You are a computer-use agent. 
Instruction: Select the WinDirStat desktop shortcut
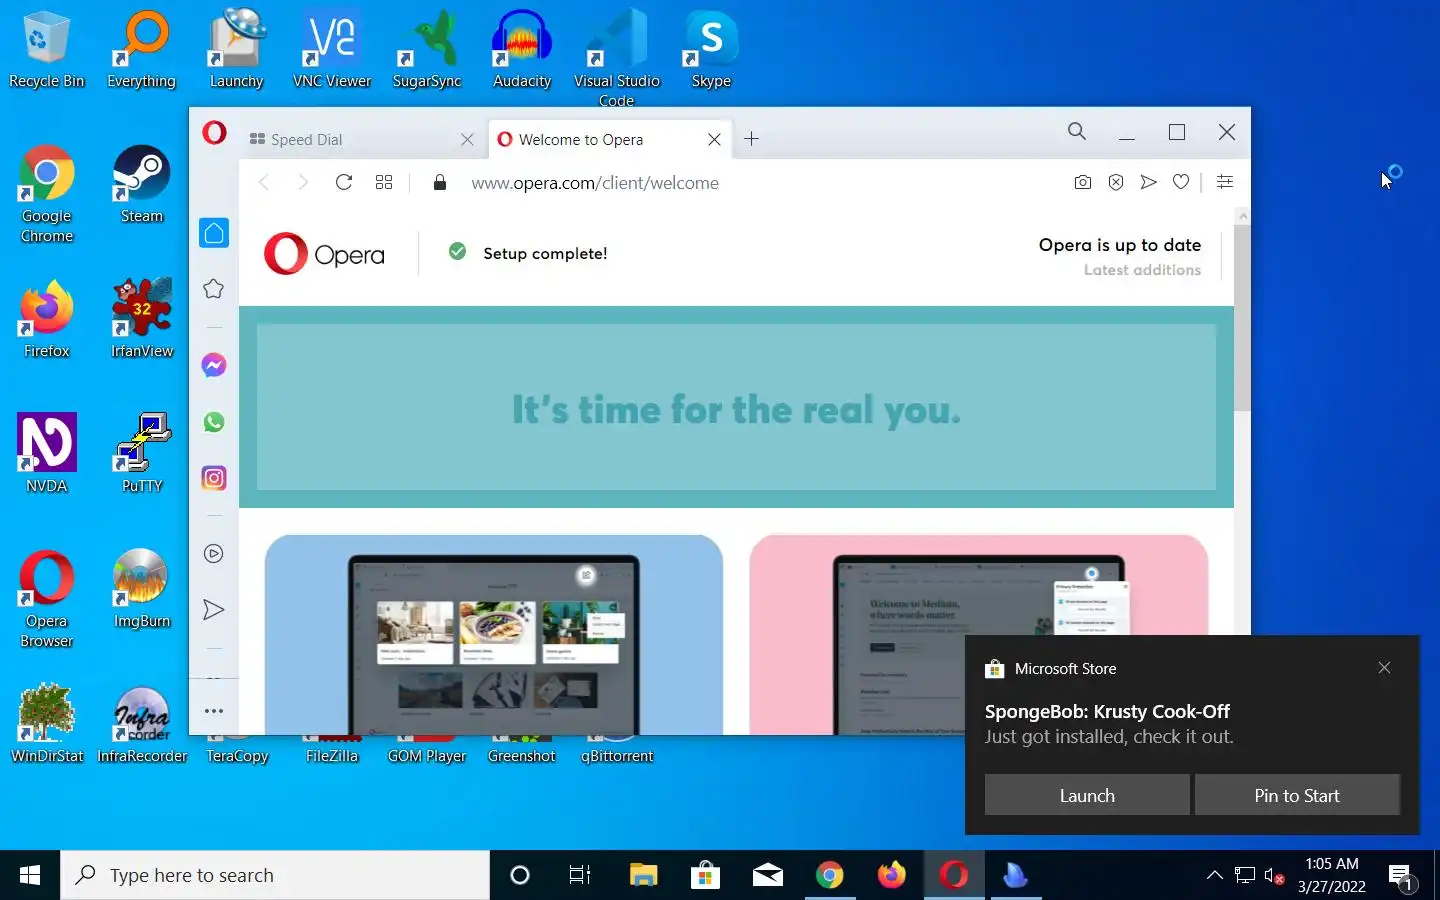click(47, 725)
